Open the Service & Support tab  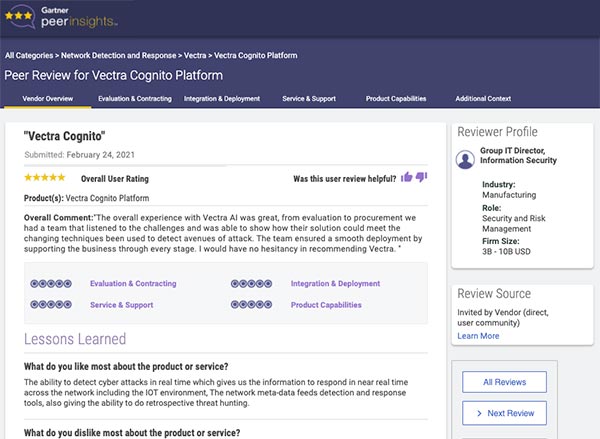[x=309, y=99]
